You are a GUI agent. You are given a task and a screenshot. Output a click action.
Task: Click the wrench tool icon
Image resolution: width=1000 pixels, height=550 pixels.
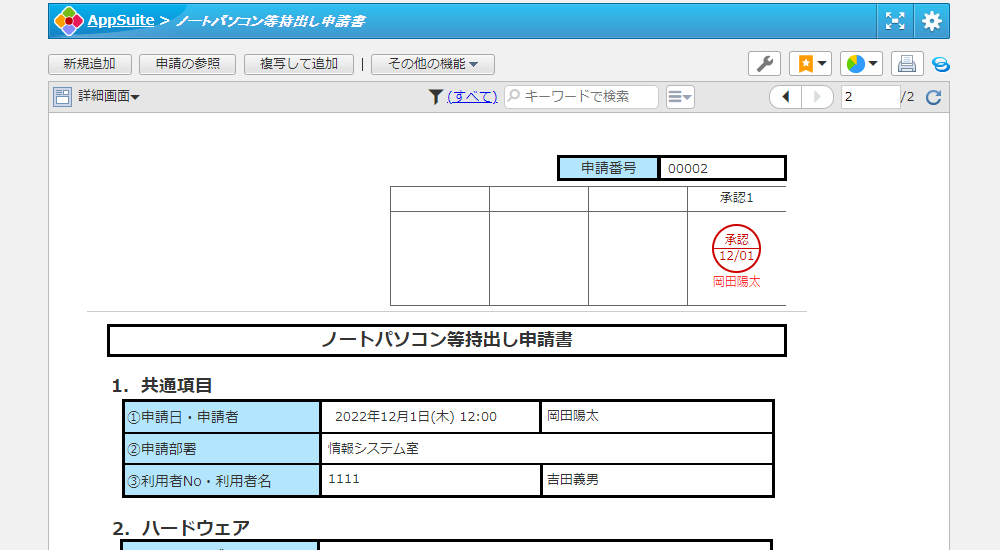(764, 64)
